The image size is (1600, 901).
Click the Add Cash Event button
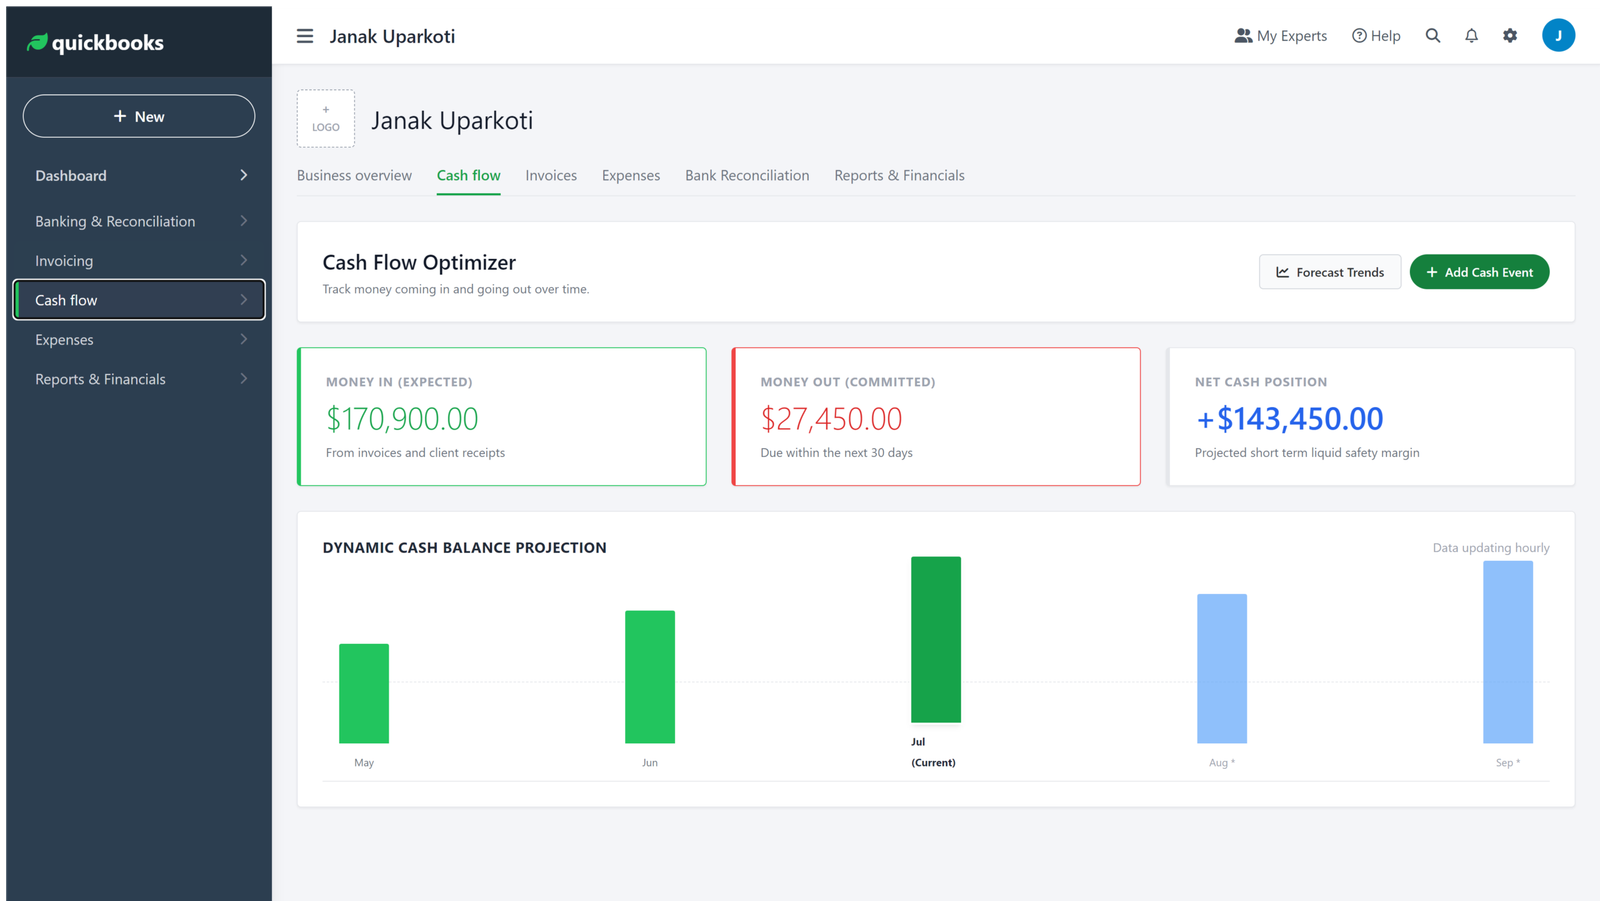pyautogui.click(x=1479, y=272)
